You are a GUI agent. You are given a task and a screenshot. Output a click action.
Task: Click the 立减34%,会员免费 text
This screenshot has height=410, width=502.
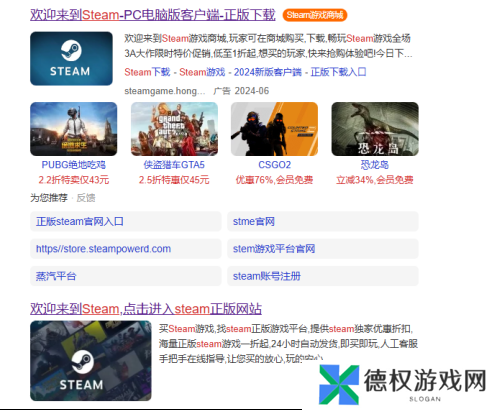point(375,180)
